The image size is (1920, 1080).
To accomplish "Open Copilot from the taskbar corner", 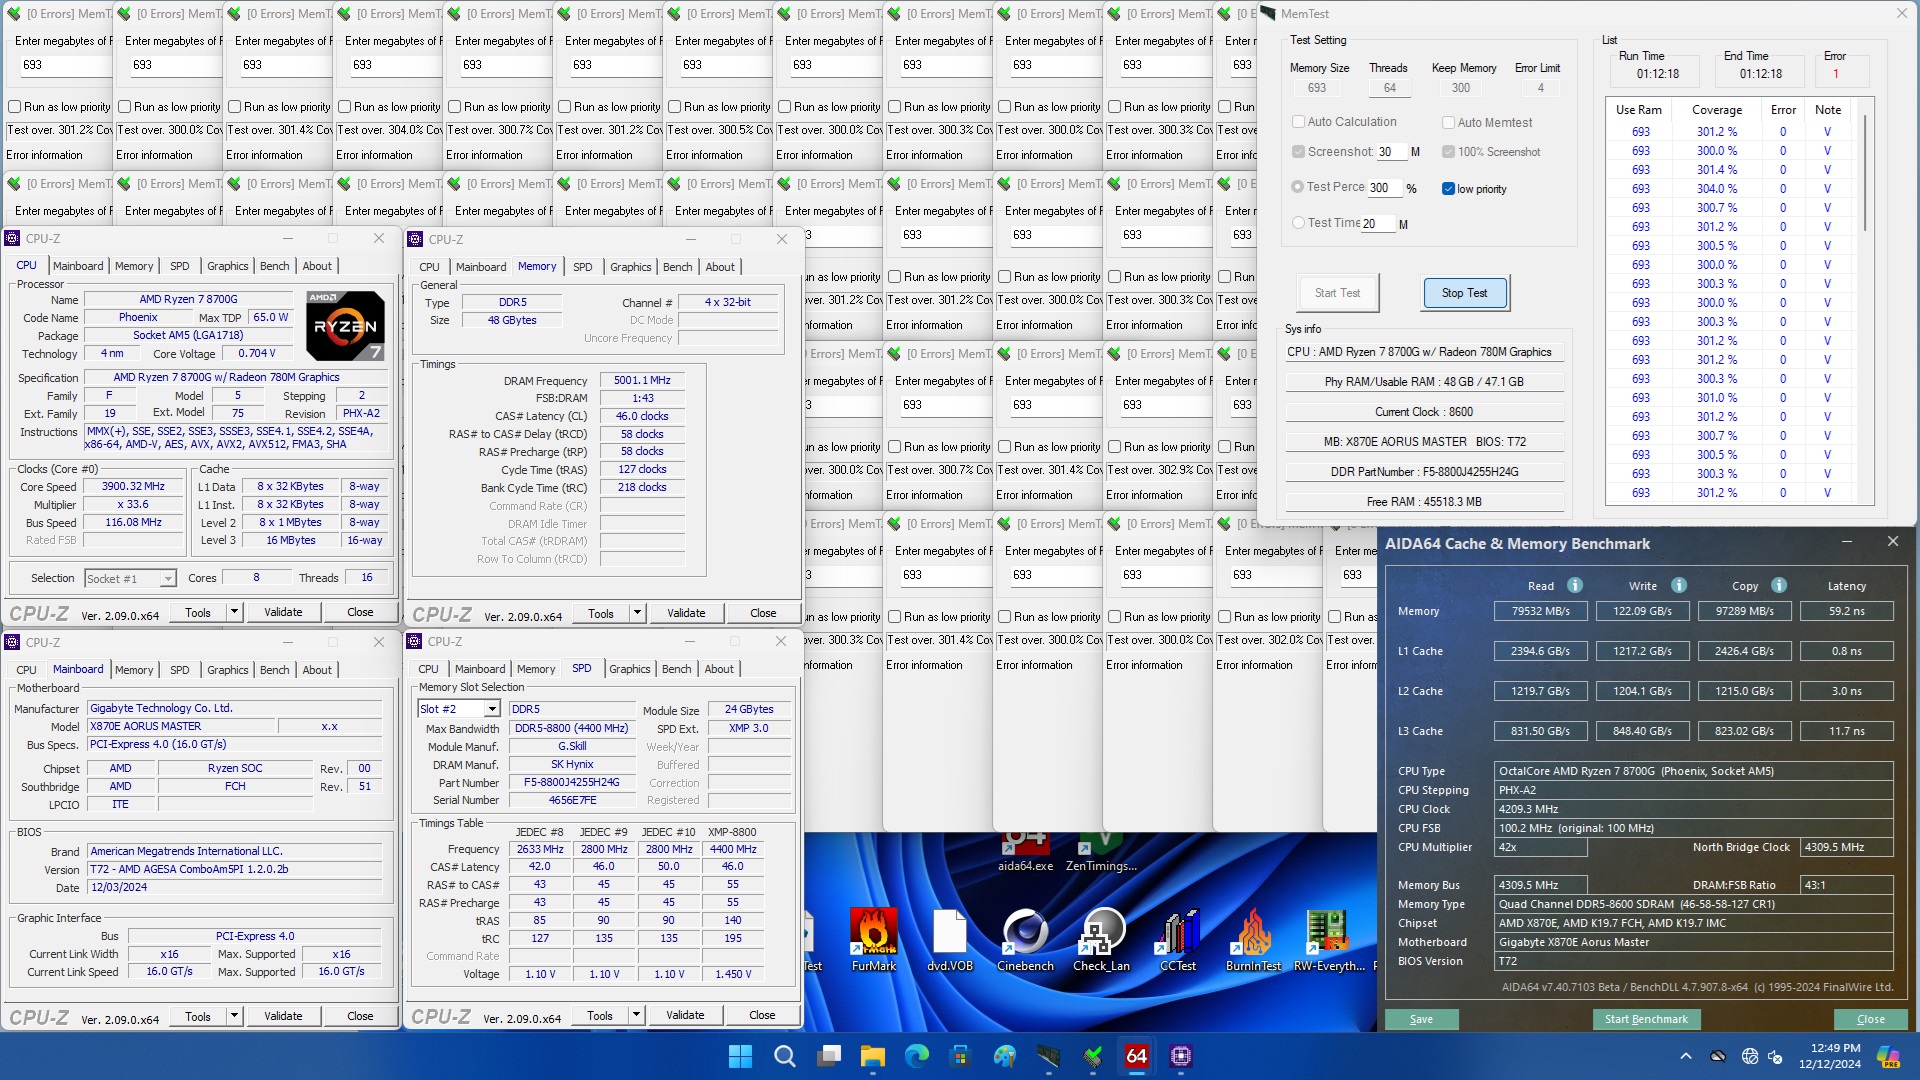I will (x=1888, y=1056).
